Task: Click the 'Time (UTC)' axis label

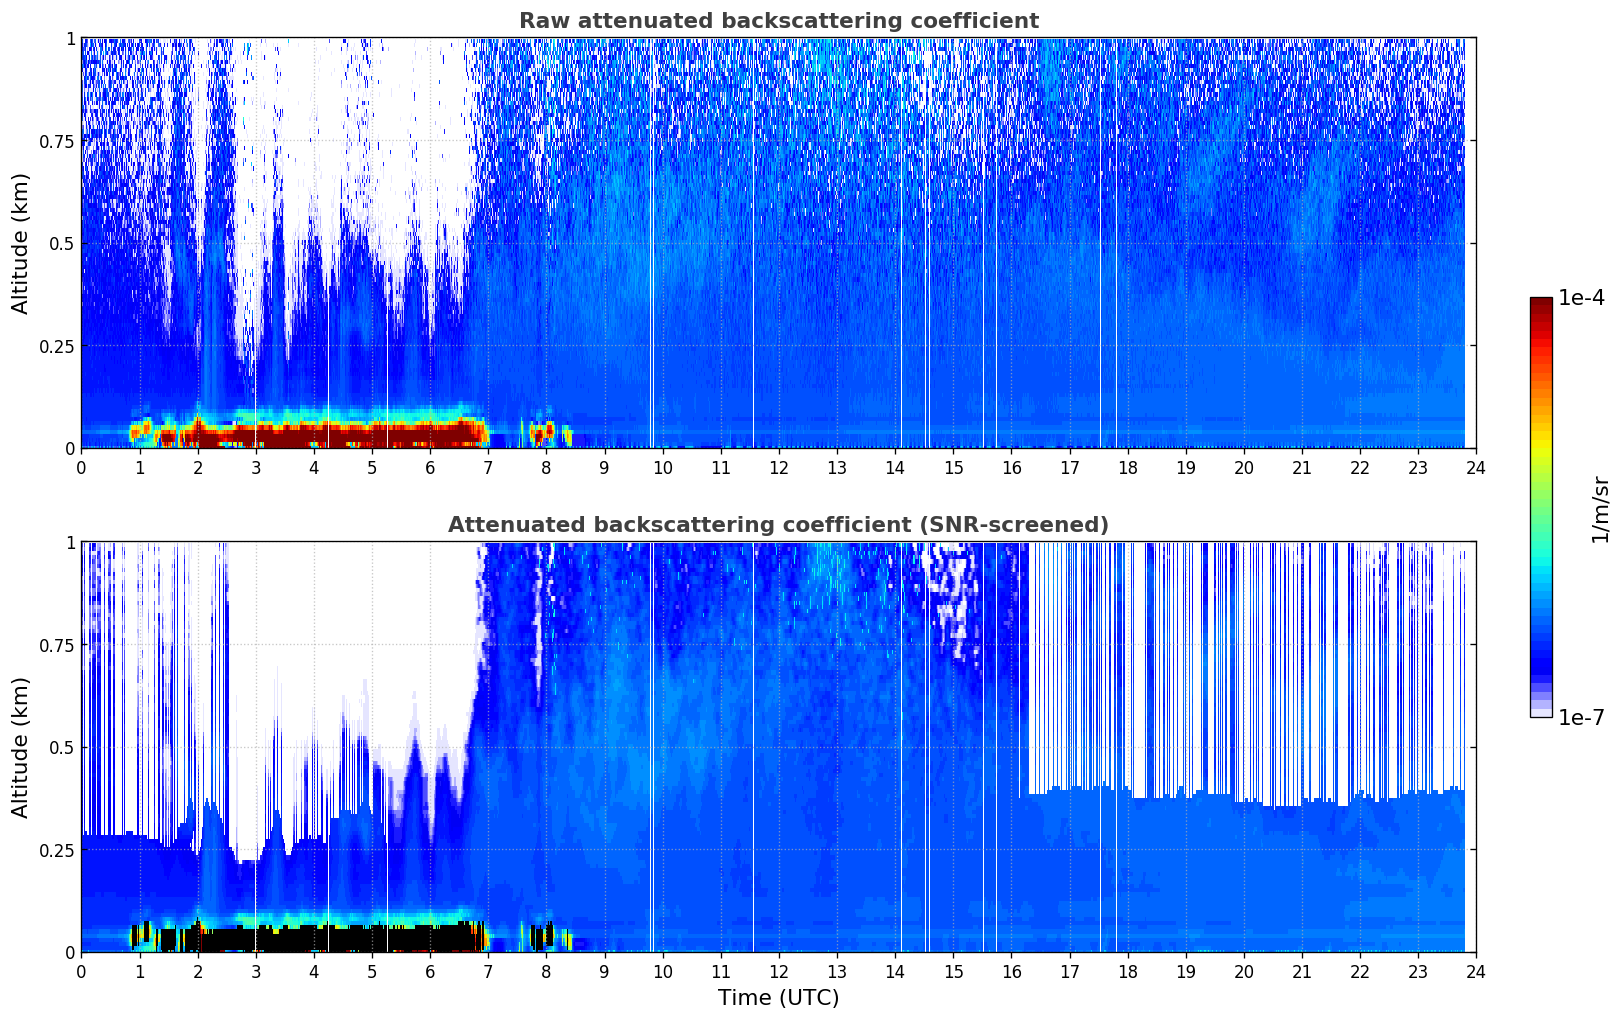Action: (x=778, y=998)
